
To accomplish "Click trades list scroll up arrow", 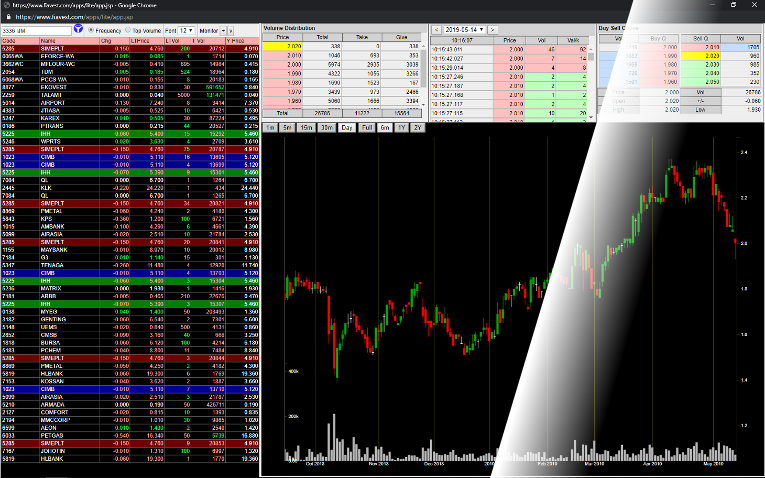I will click(591, 49).
